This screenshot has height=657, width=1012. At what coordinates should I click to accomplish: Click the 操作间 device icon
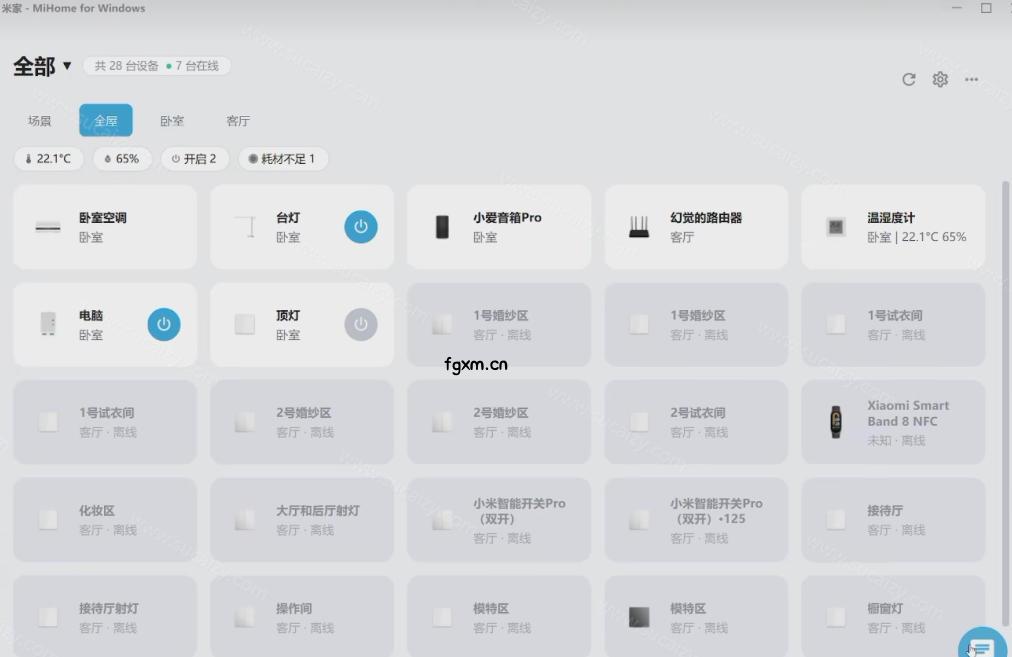(245, 617)
